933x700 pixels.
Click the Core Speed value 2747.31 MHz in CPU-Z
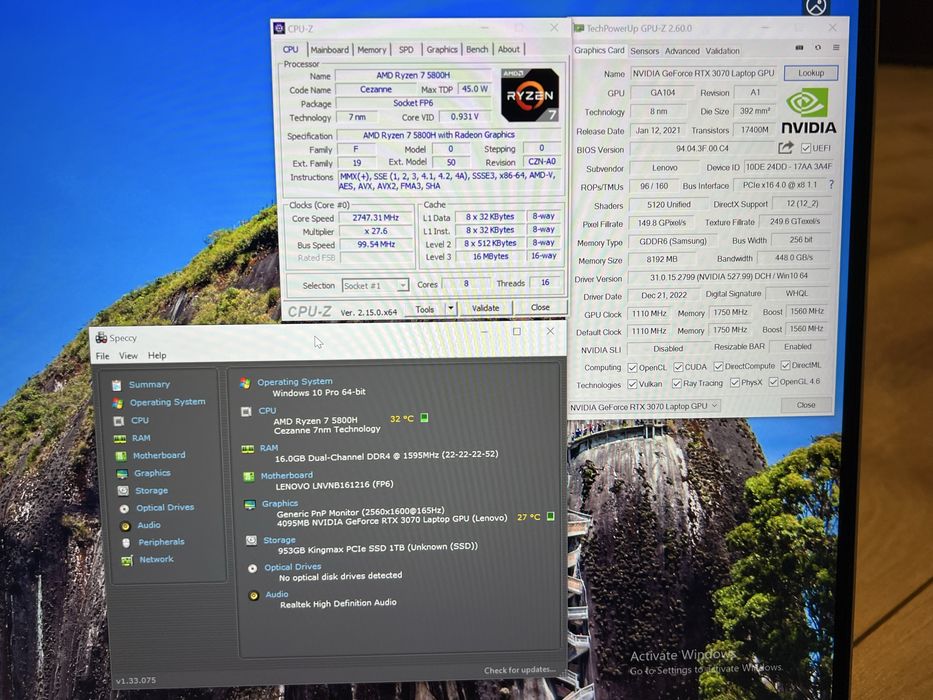pos(375,218)
